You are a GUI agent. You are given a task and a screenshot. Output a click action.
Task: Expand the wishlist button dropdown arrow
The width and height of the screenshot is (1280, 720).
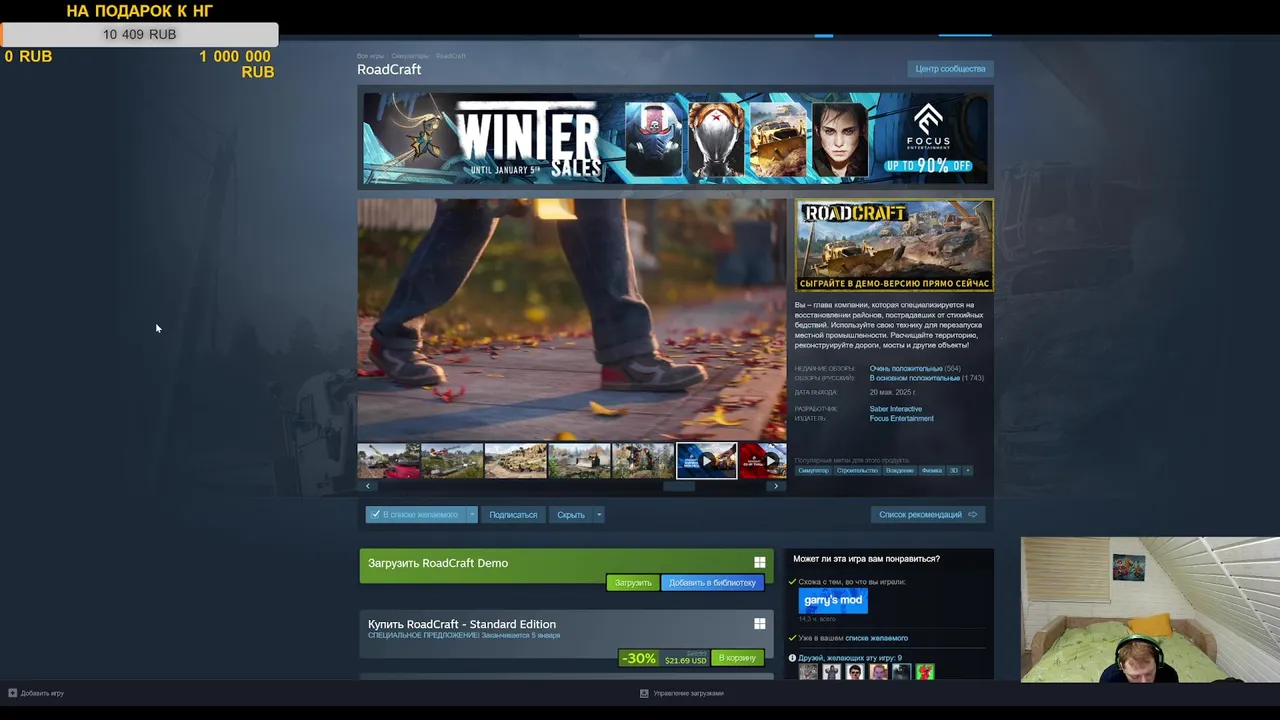(472, 515)
